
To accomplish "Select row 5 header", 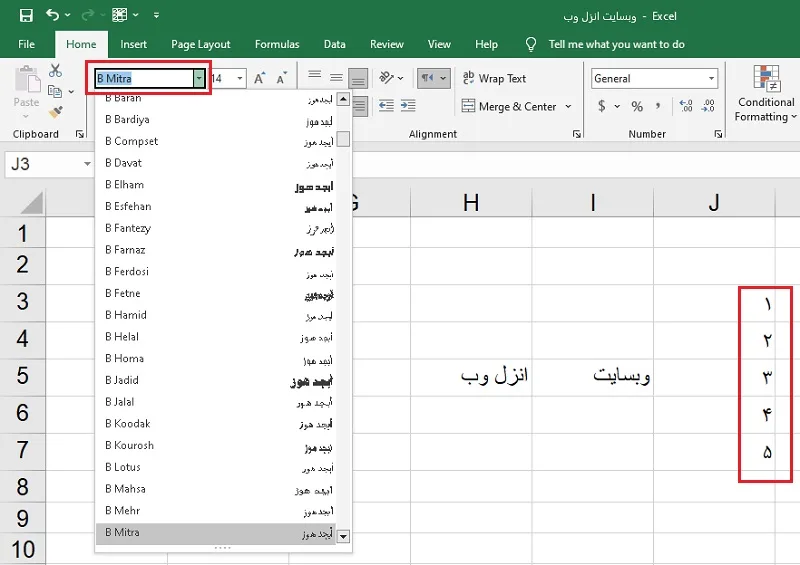I will pos(22,376).
